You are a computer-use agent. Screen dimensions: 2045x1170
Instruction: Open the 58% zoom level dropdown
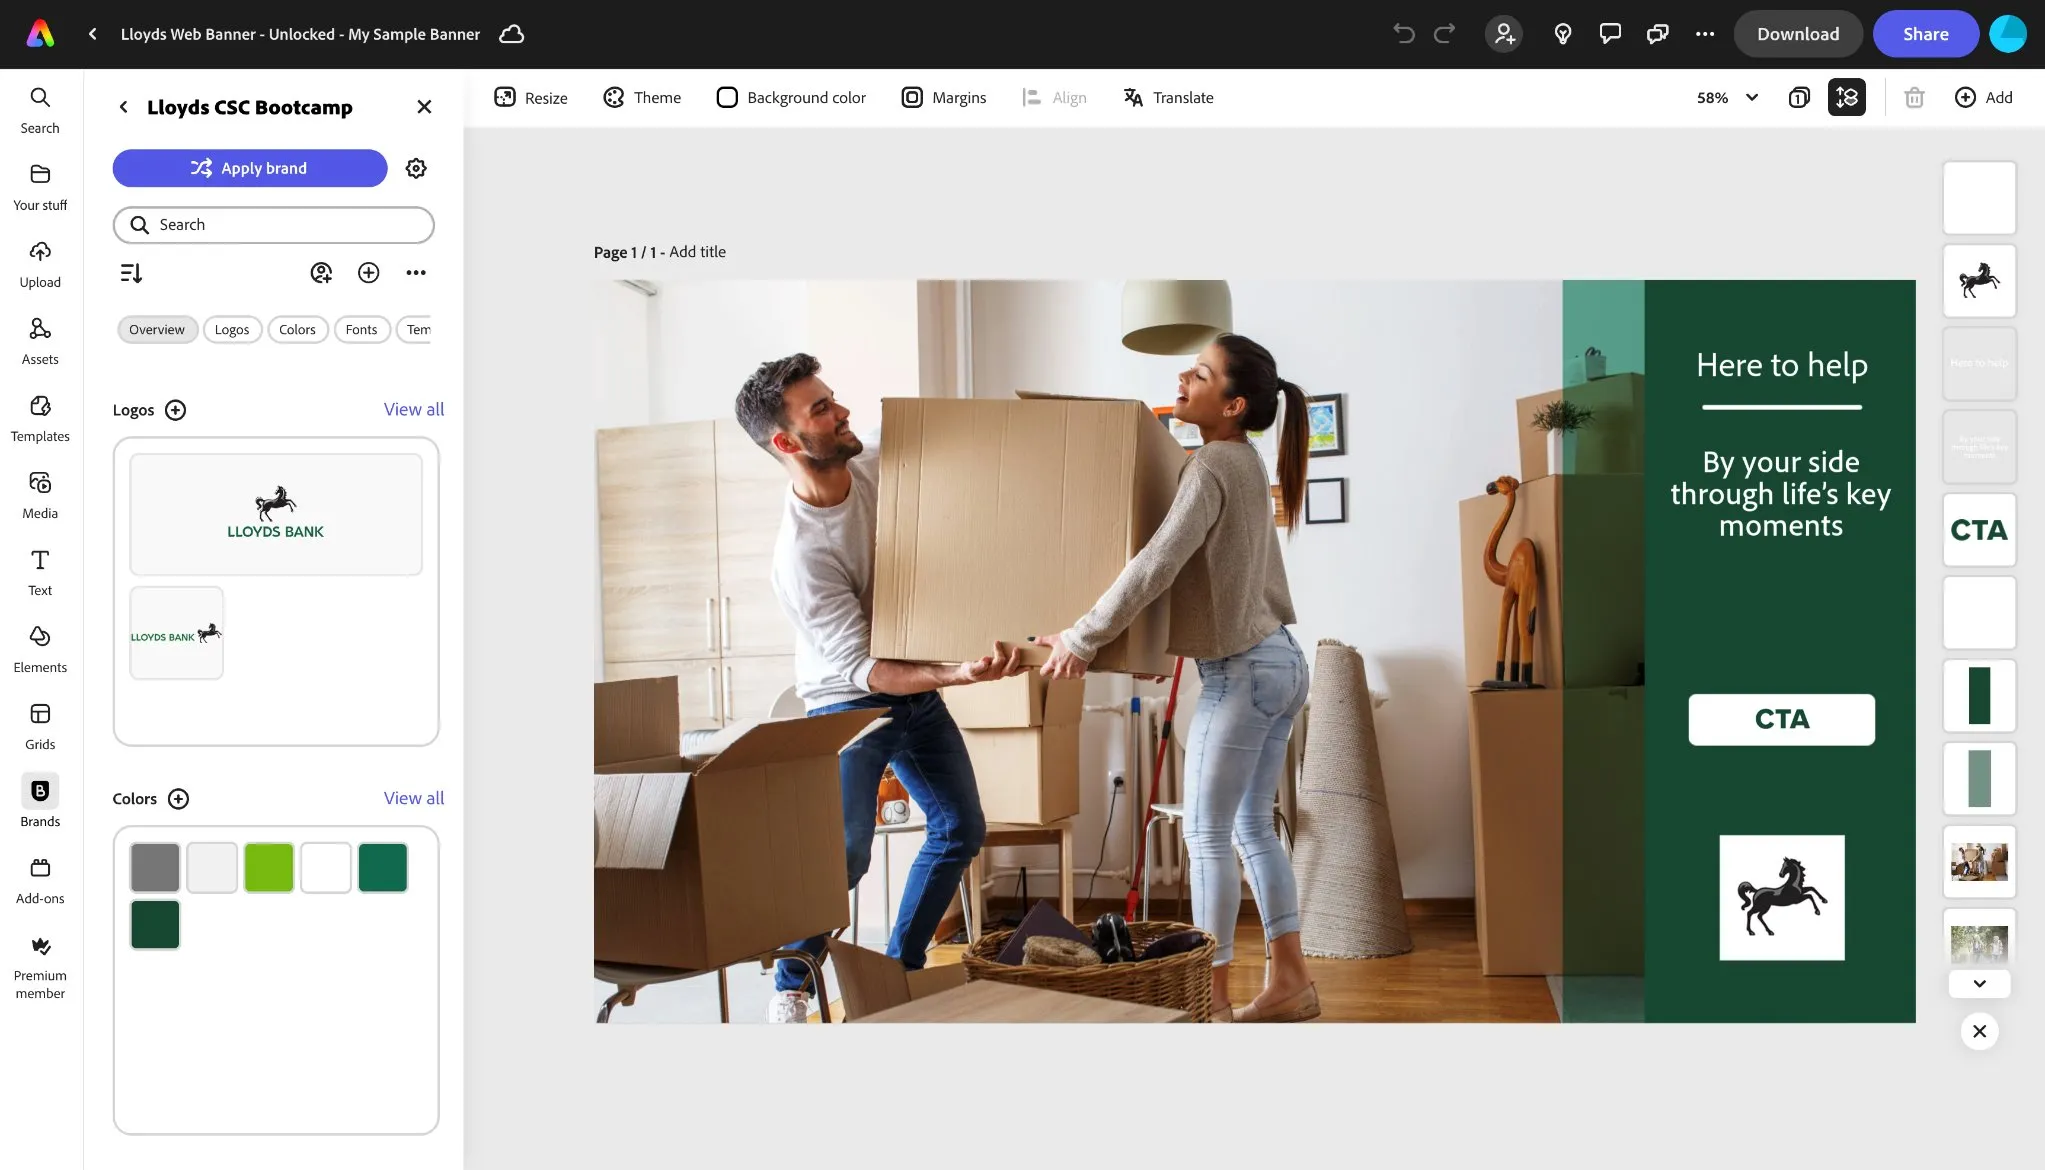[1727, 97]
